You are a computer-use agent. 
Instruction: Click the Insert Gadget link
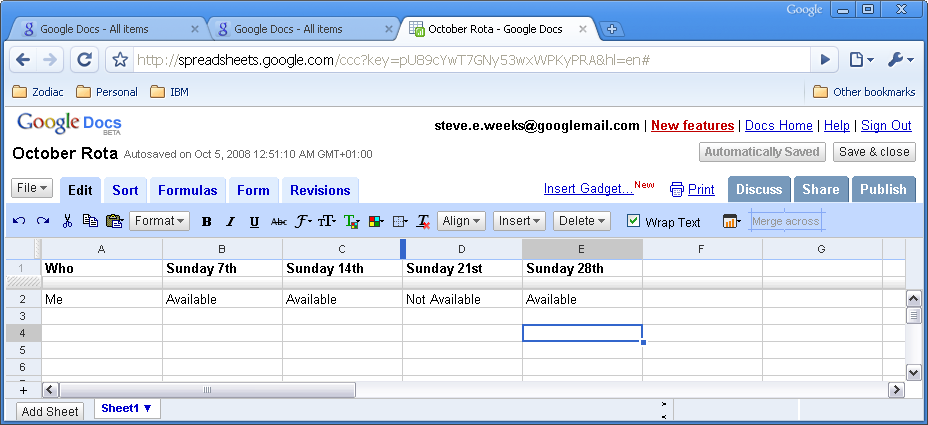pos(589,189)
